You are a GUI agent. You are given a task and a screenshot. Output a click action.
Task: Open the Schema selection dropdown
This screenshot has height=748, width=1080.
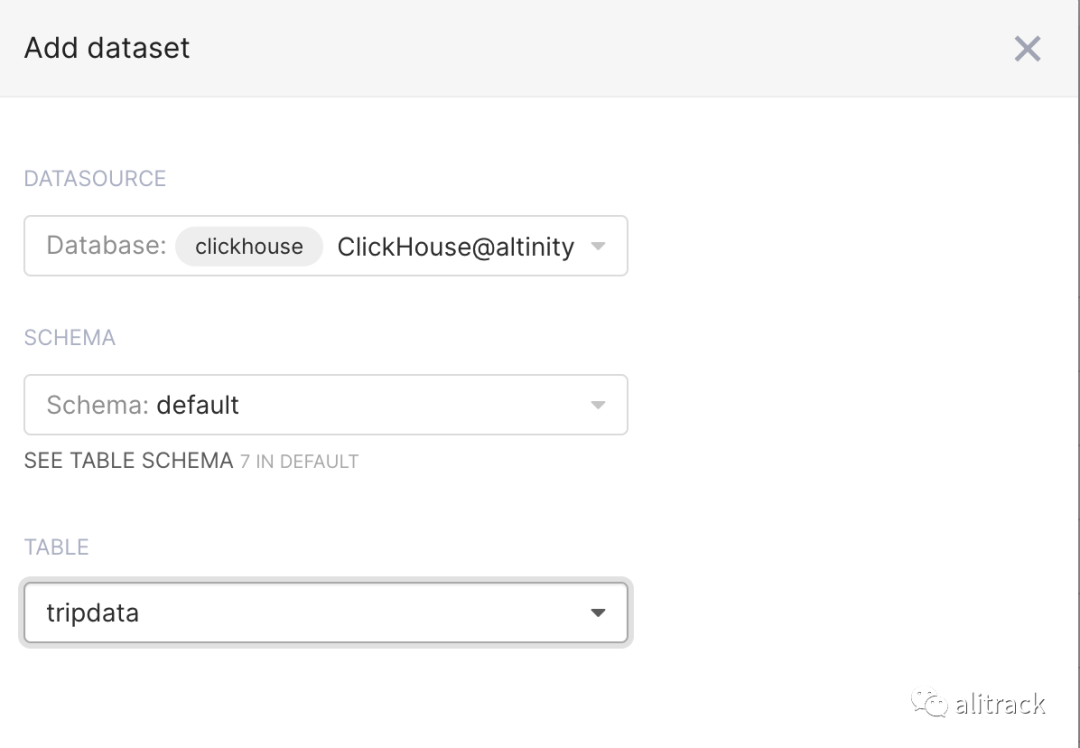[325, 405]
